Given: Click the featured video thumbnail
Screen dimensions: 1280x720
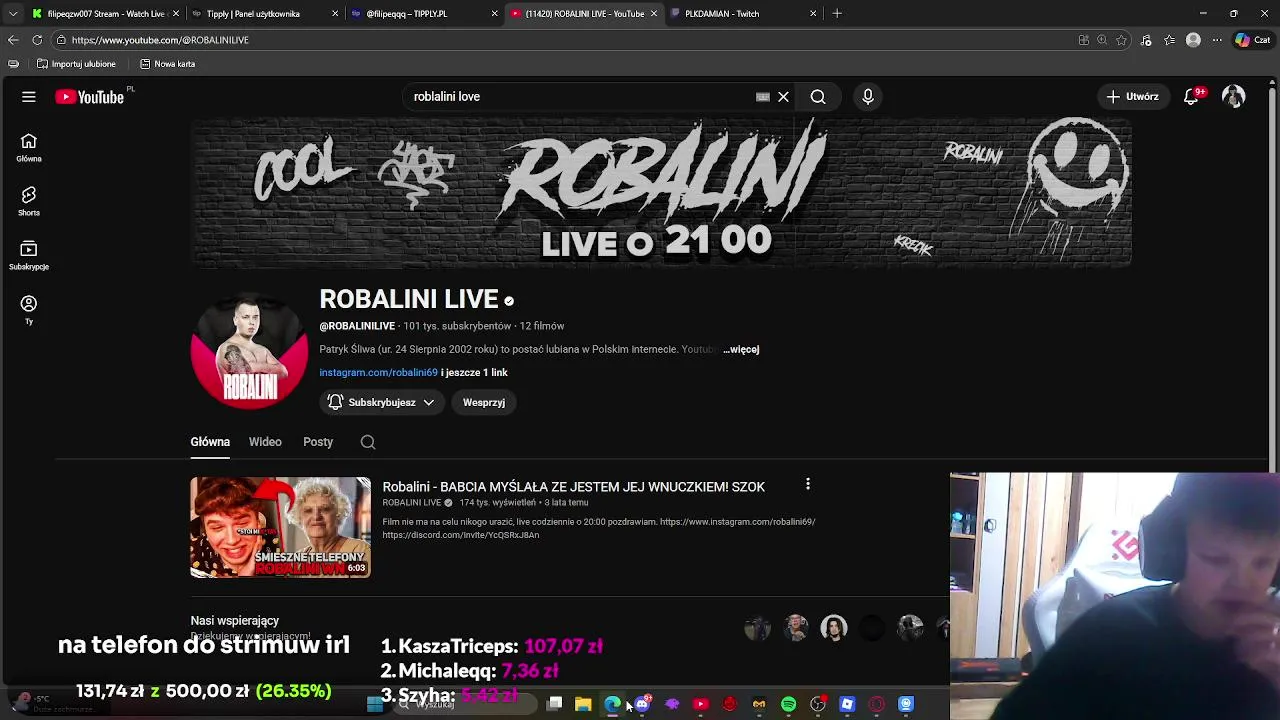Looking at the screenshot, I should 280,527.
